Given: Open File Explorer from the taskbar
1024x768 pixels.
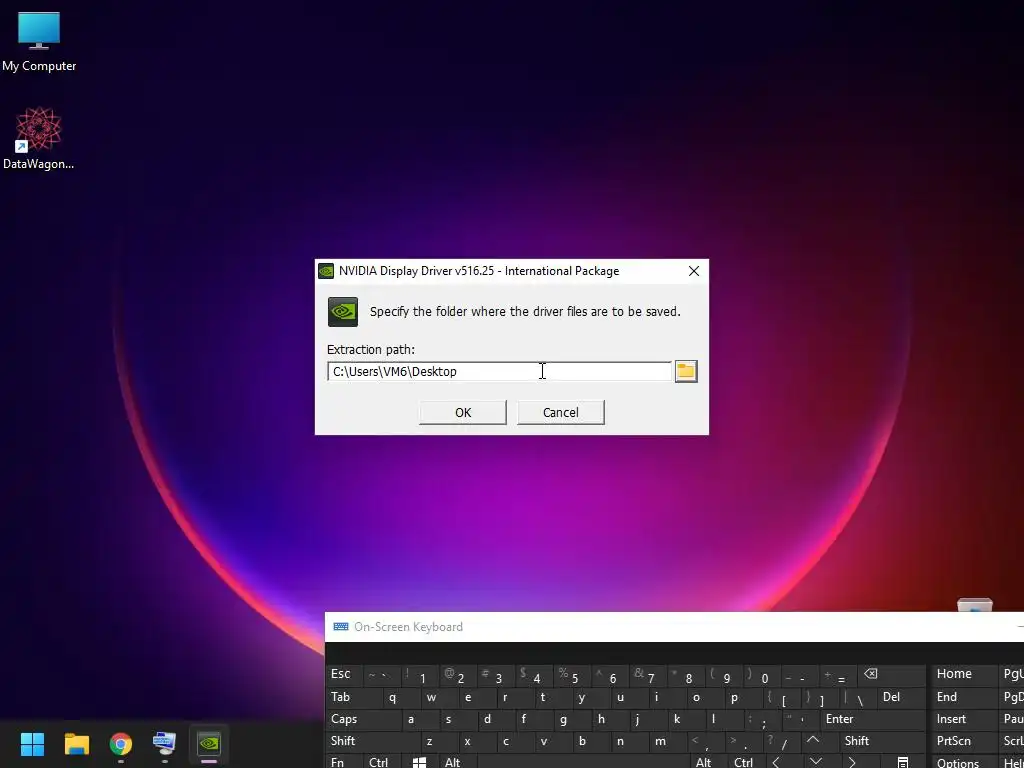Looking at the screenshot, I should tap(76, 744).
